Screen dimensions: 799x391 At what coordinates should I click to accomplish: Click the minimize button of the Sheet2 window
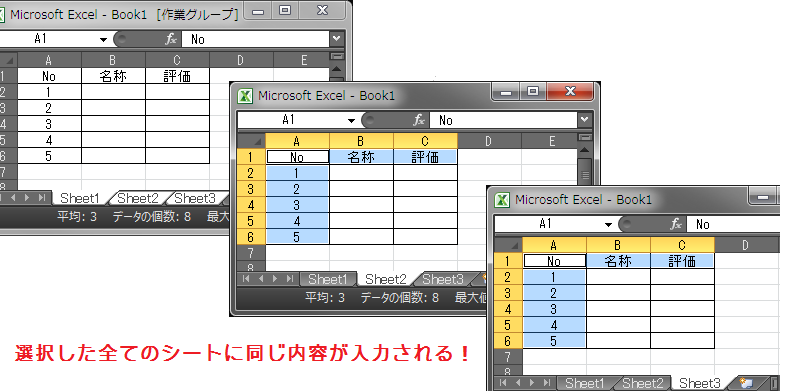click(506, 92)
